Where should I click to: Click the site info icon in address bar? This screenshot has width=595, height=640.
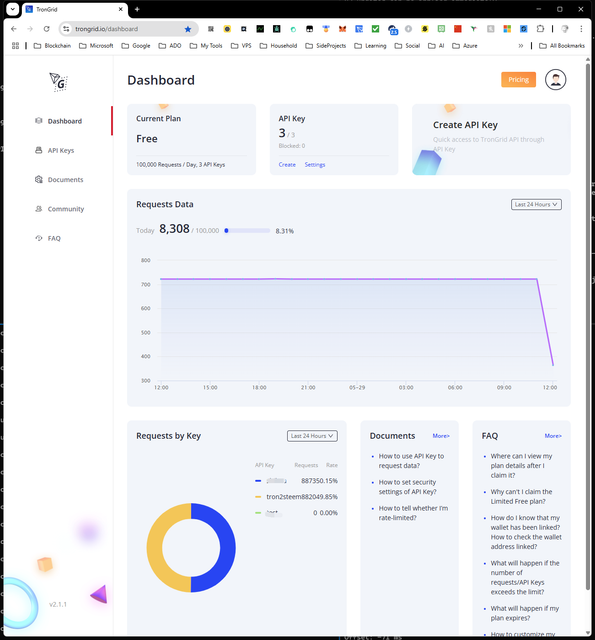point(66,29)
